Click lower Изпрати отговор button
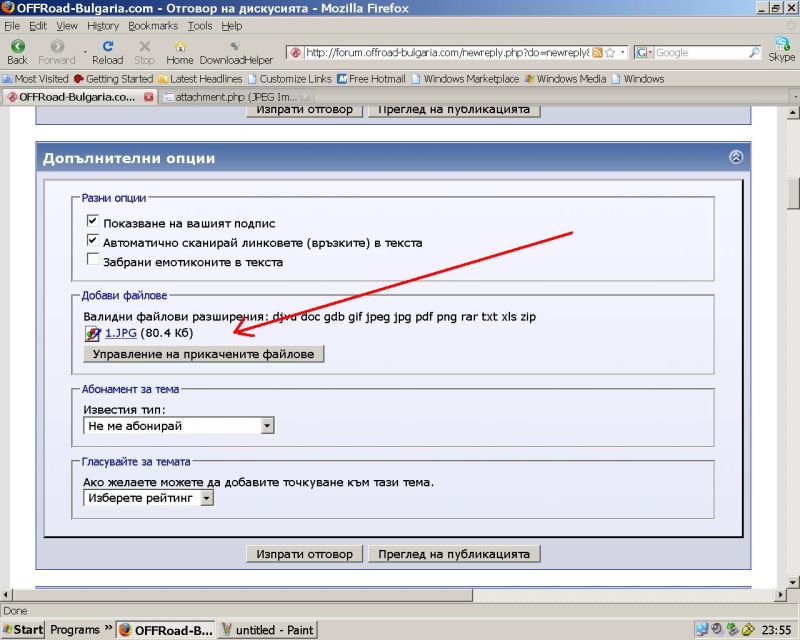Image resolution: width=800 pixels, height=640 pixels. pyautogui.click(x=305, y=554)
